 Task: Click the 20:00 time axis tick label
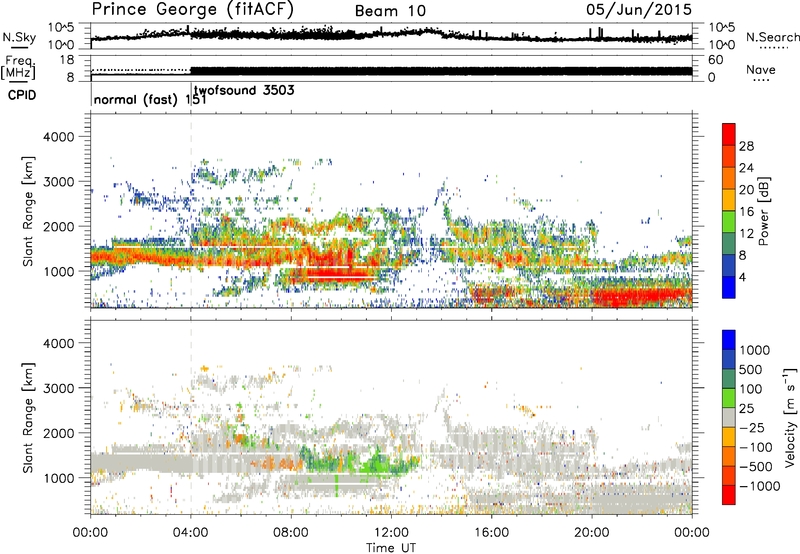(592, 533)
